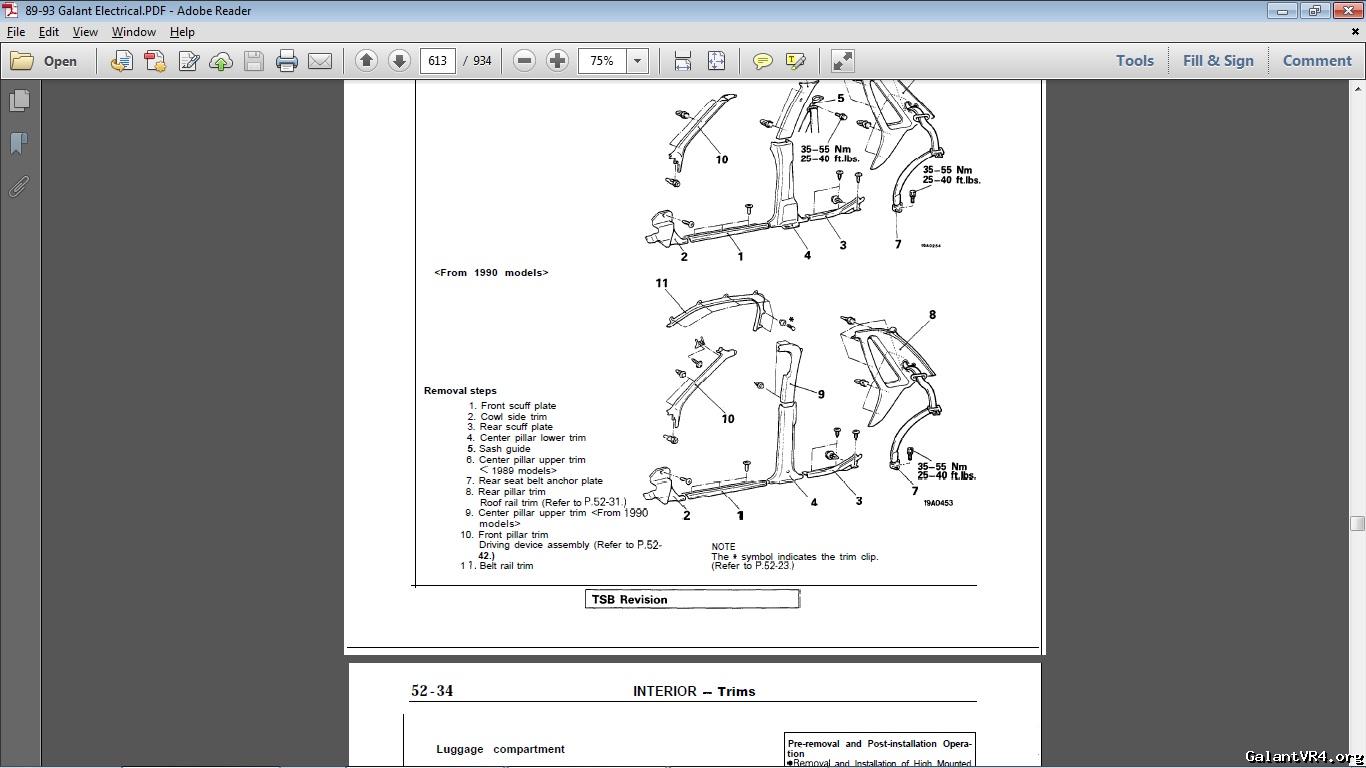Click the zoom out minus button
The image size is (1366, 768).
(524, 61)
